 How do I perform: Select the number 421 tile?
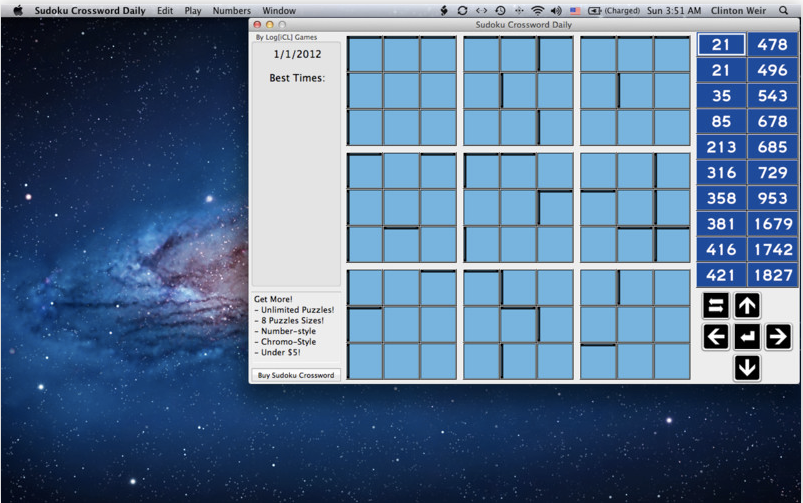721,275
